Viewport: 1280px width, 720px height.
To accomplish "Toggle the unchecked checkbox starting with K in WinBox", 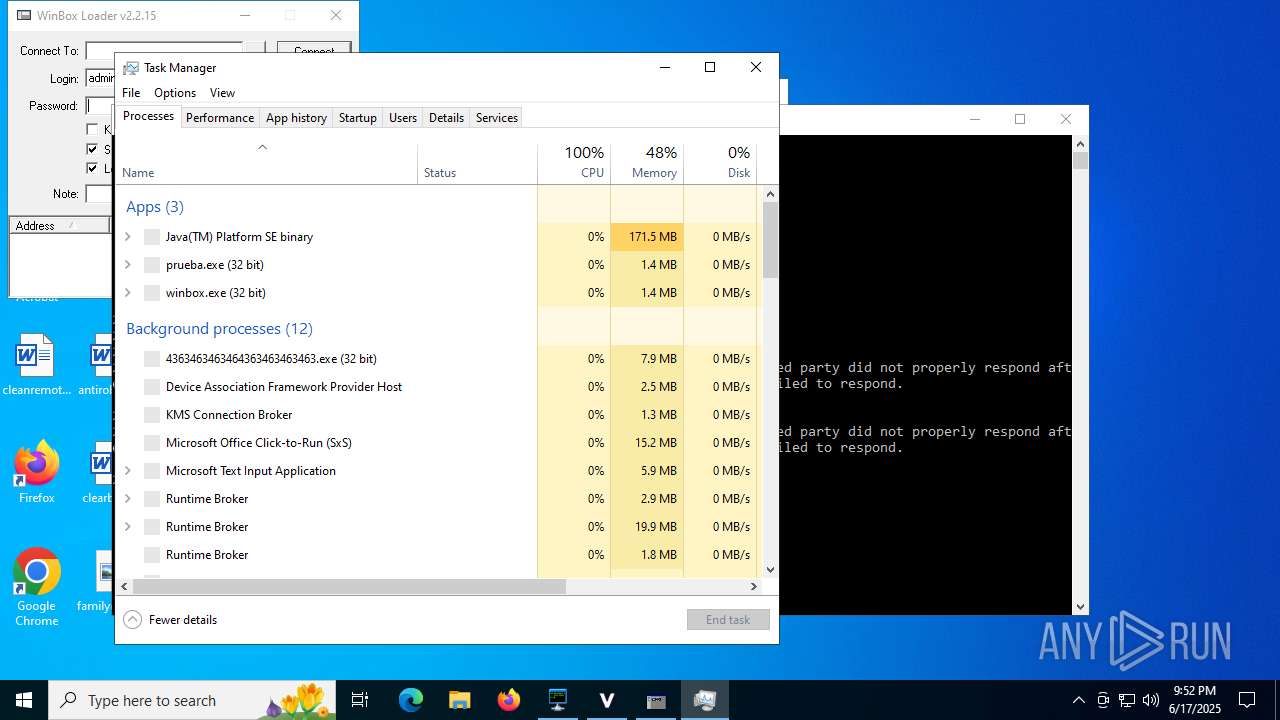I will pyautogui.click(x=93, y=129).
